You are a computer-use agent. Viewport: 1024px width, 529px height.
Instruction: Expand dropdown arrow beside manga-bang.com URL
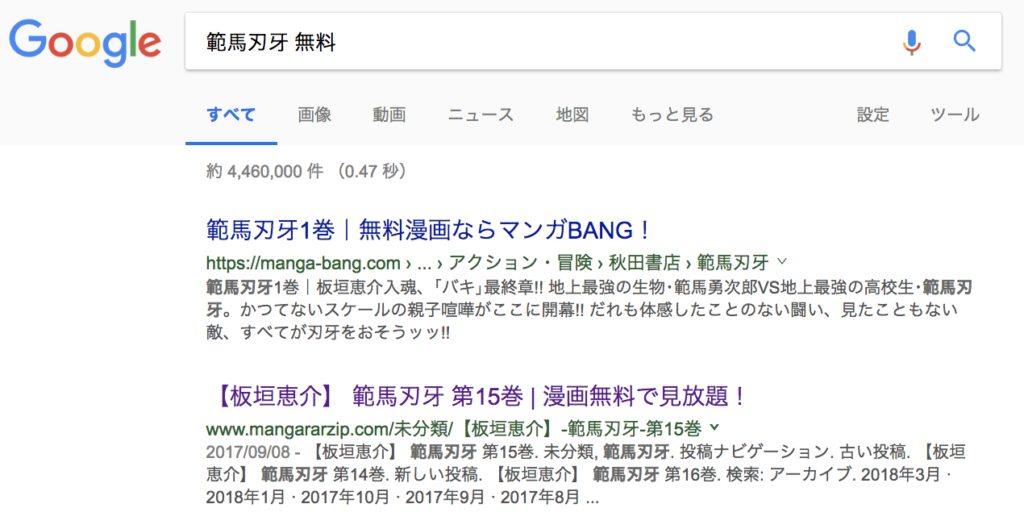782,262
